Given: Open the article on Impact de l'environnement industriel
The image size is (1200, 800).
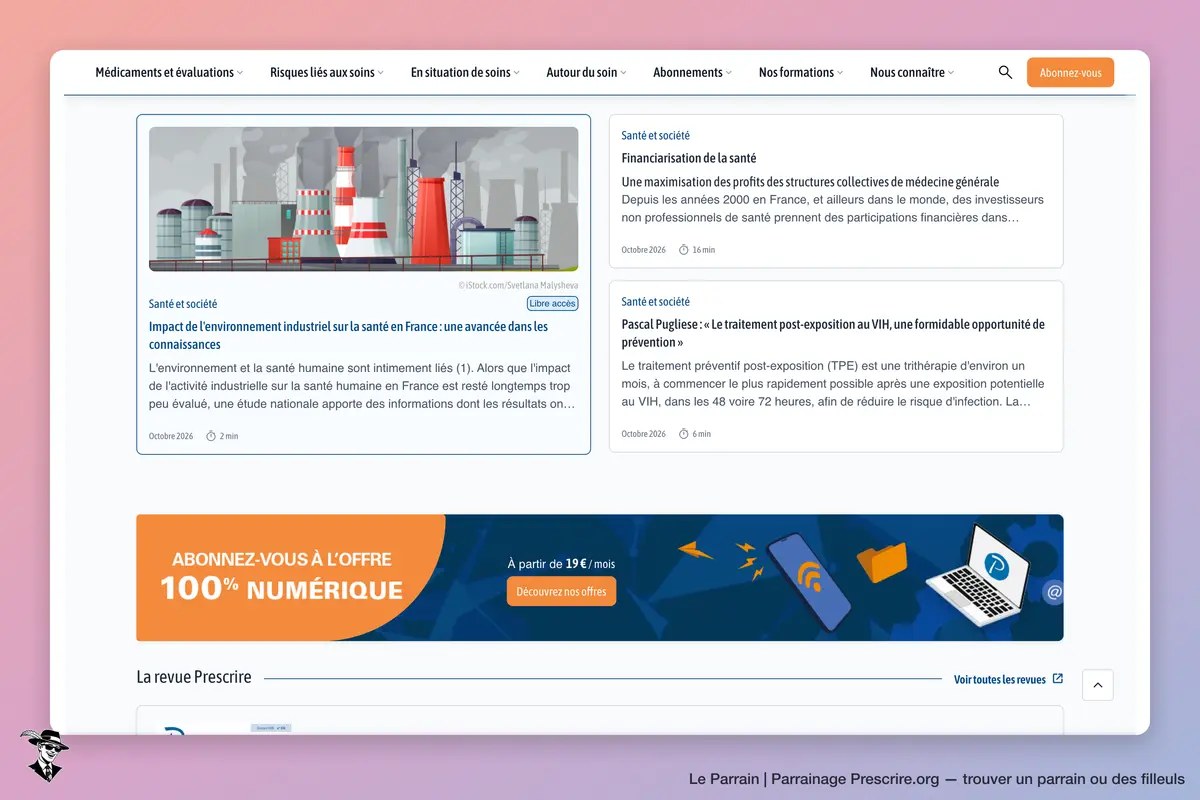Looking at the screenshot, I should point(348,335).
